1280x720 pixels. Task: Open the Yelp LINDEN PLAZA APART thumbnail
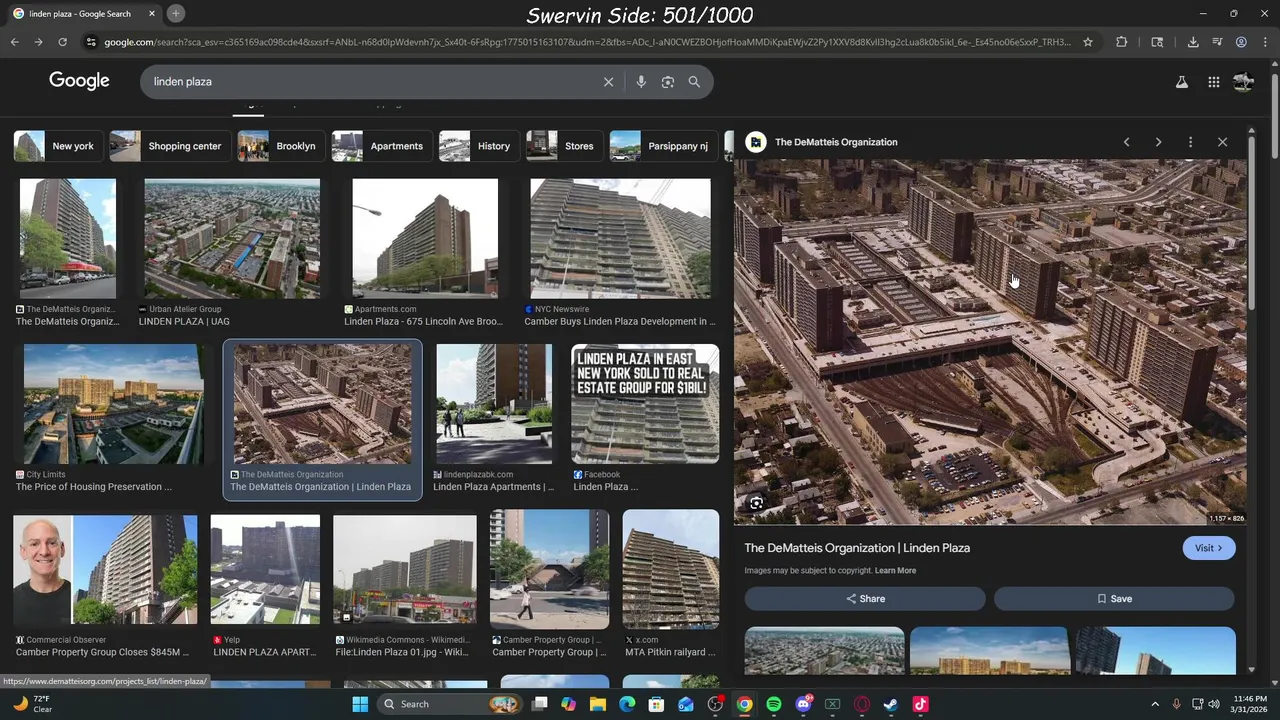click(x=265, y=569)
